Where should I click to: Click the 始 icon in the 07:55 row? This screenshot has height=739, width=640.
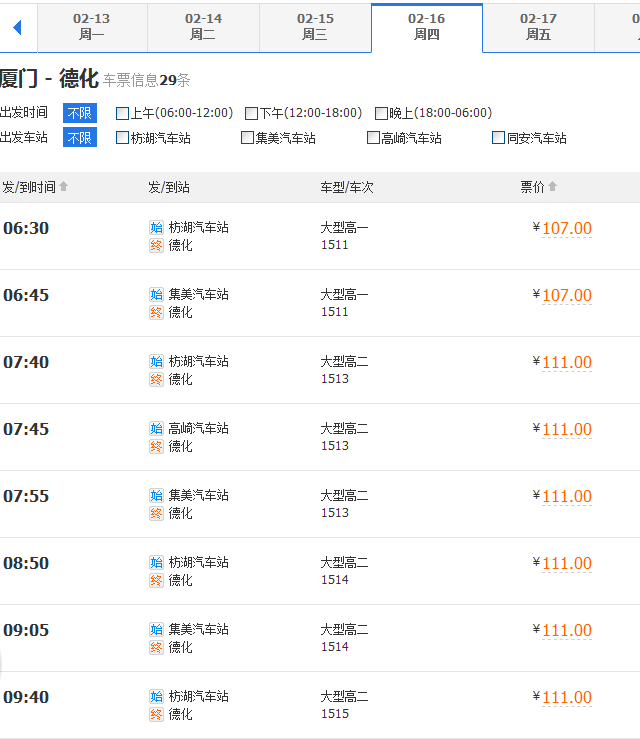click(156, 495)
